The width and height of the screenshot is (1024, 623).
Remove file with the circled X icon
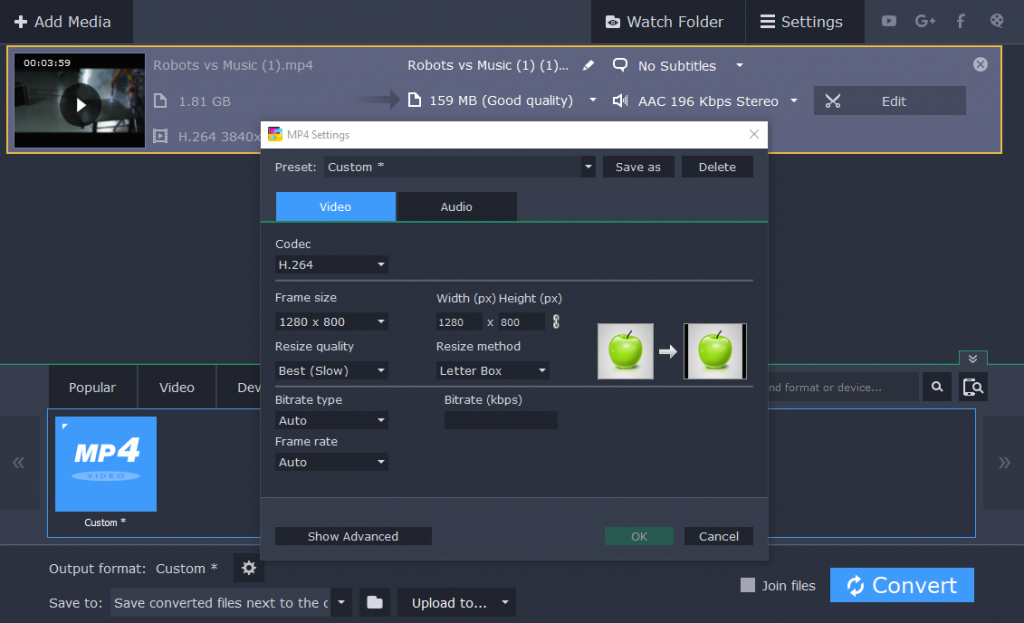[x=980, y=64]
